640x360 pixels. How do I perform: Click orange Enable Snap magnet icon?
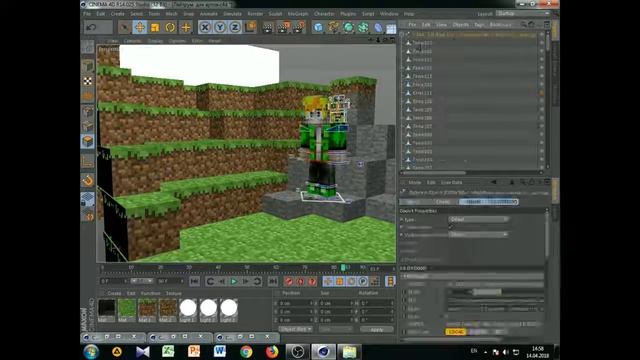tap(88, 180)
